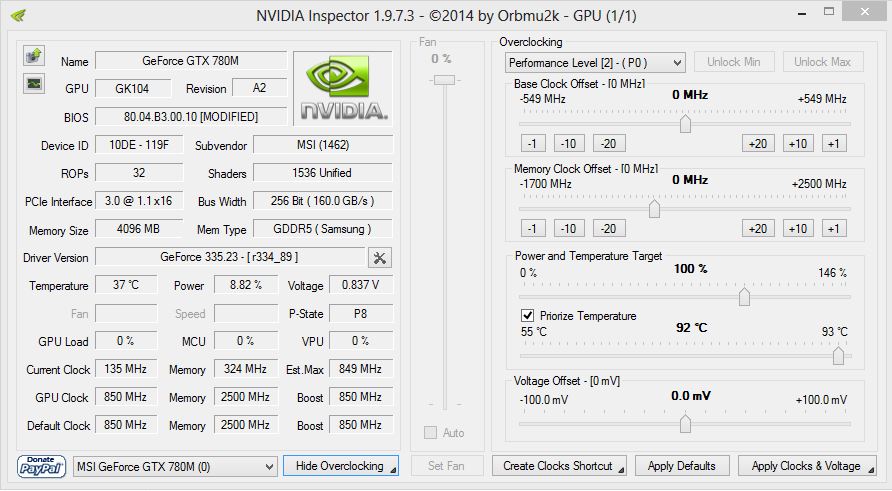Image resolution: width=892 pixels, height=491 pixels.
Task: Click the Revision A2 field
Action: coord(259,88)
